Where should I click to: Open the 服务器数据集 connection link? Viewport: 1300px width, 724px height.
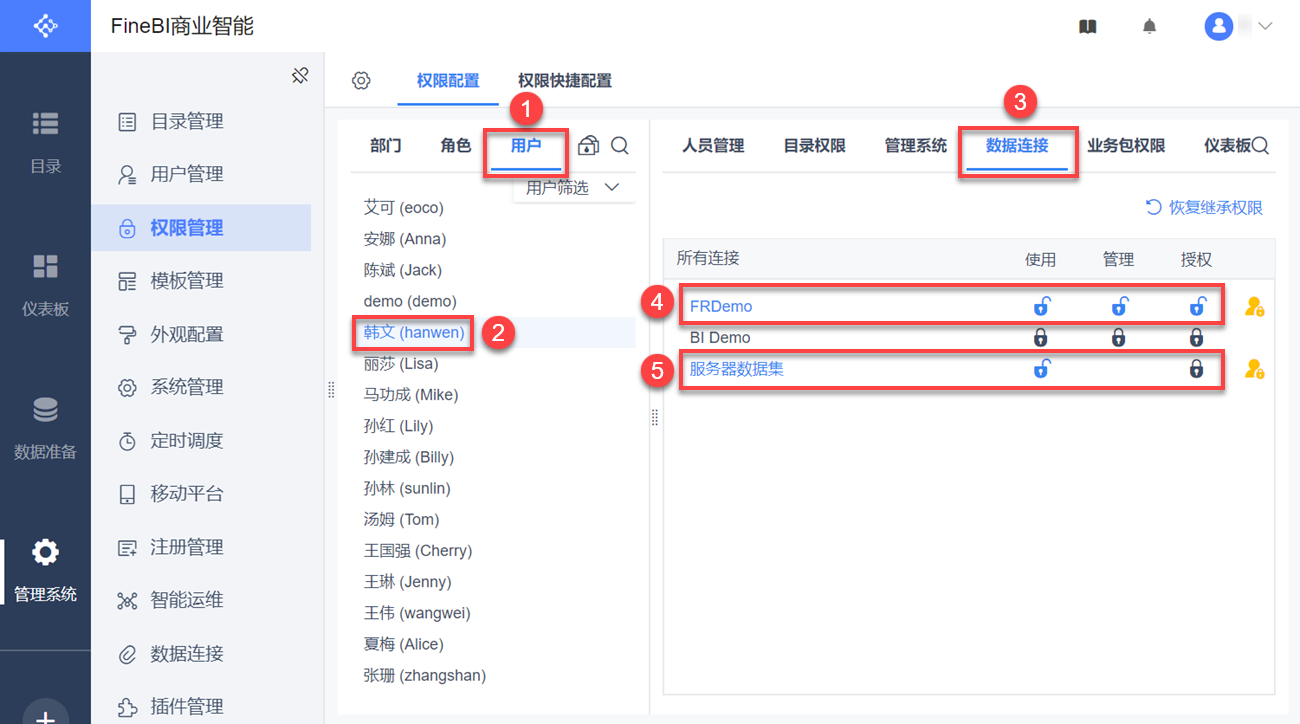click(x=737, y=369)
